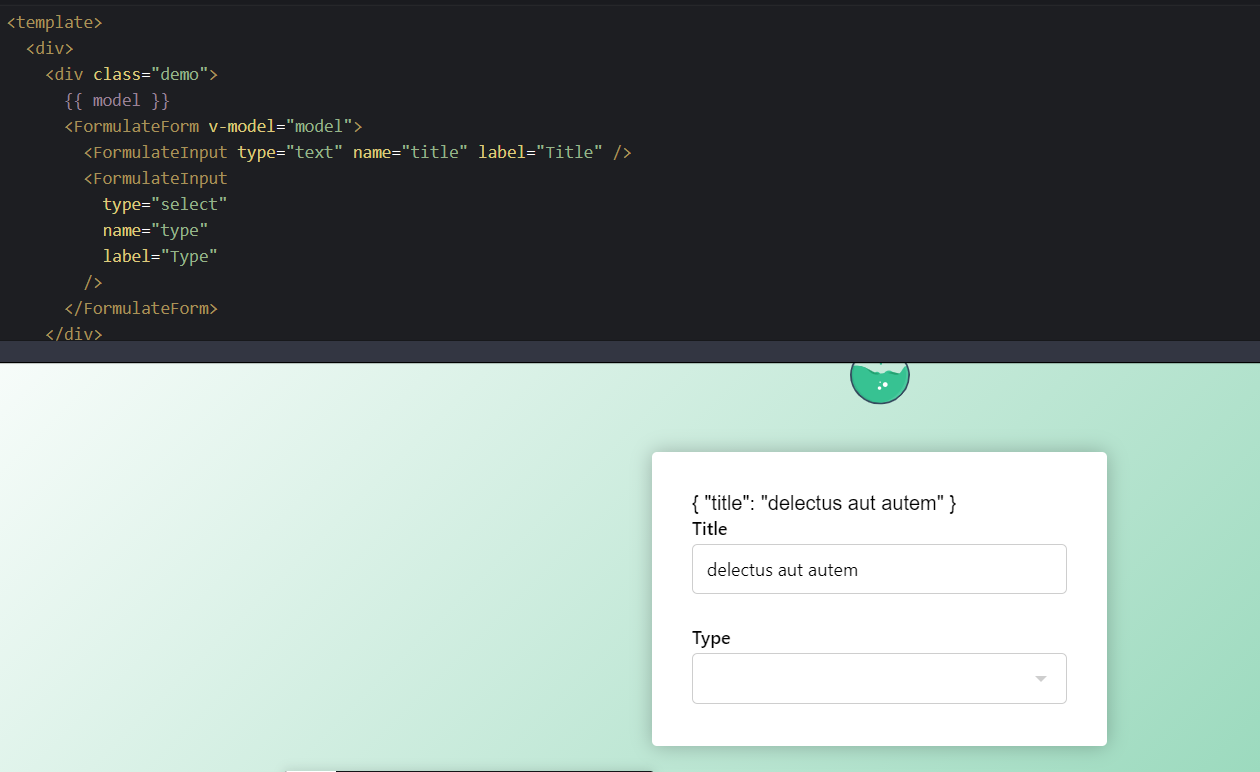This screenshot has width=1260, height=772.
Task: Click the type="text" FormulateInput line
Action: 358,152
